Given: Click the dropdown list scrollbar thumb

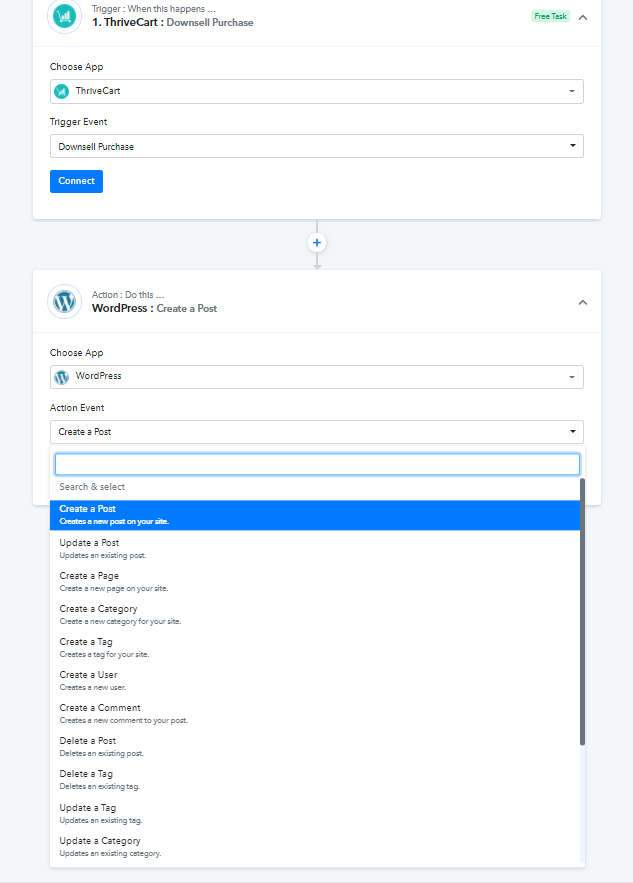Looking at the screenshot, I should click(x=582, y=612).
